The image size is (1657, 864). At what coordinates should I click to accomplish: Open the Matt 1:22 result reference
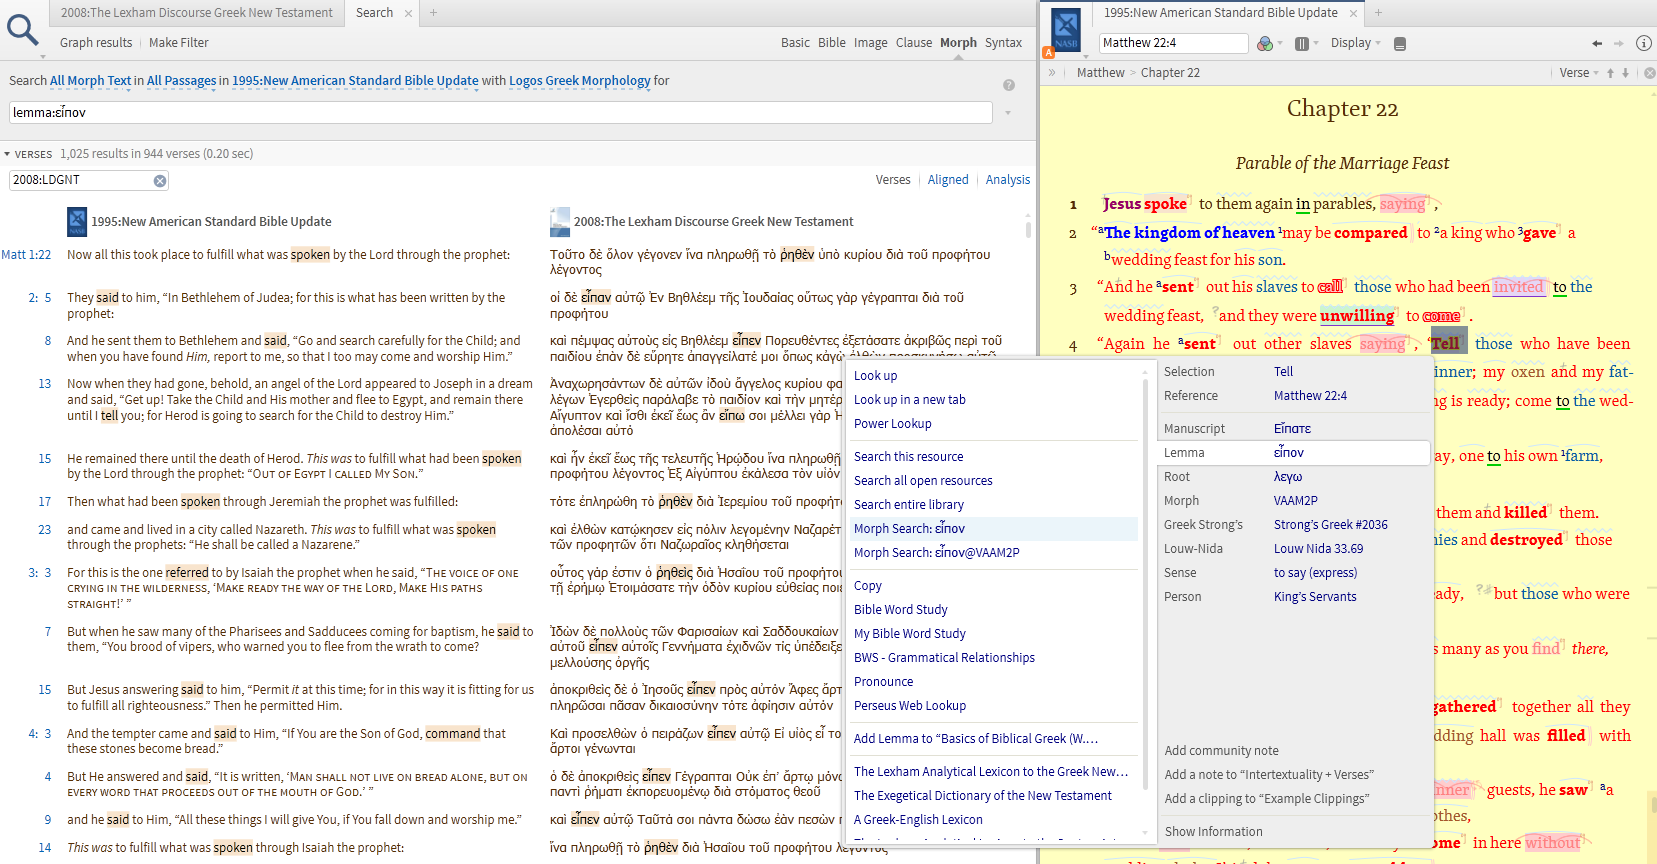click(x=26, y=255)
